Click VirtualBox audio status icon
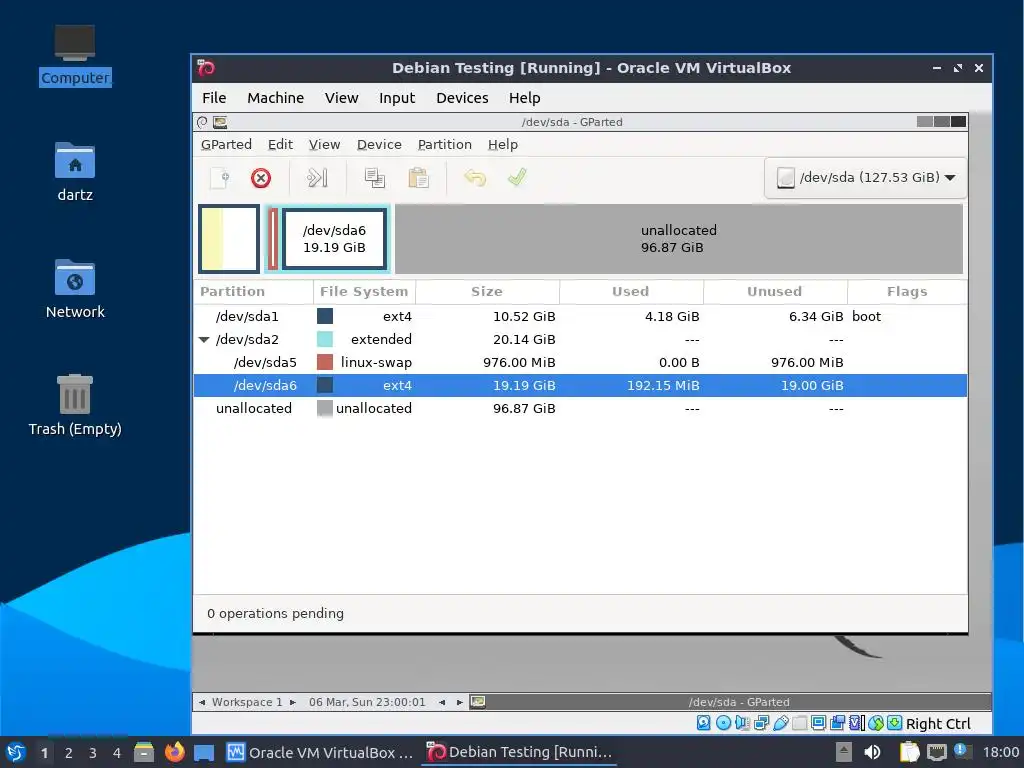Screen dimensions: 1024x768 (x=742, y=723)
